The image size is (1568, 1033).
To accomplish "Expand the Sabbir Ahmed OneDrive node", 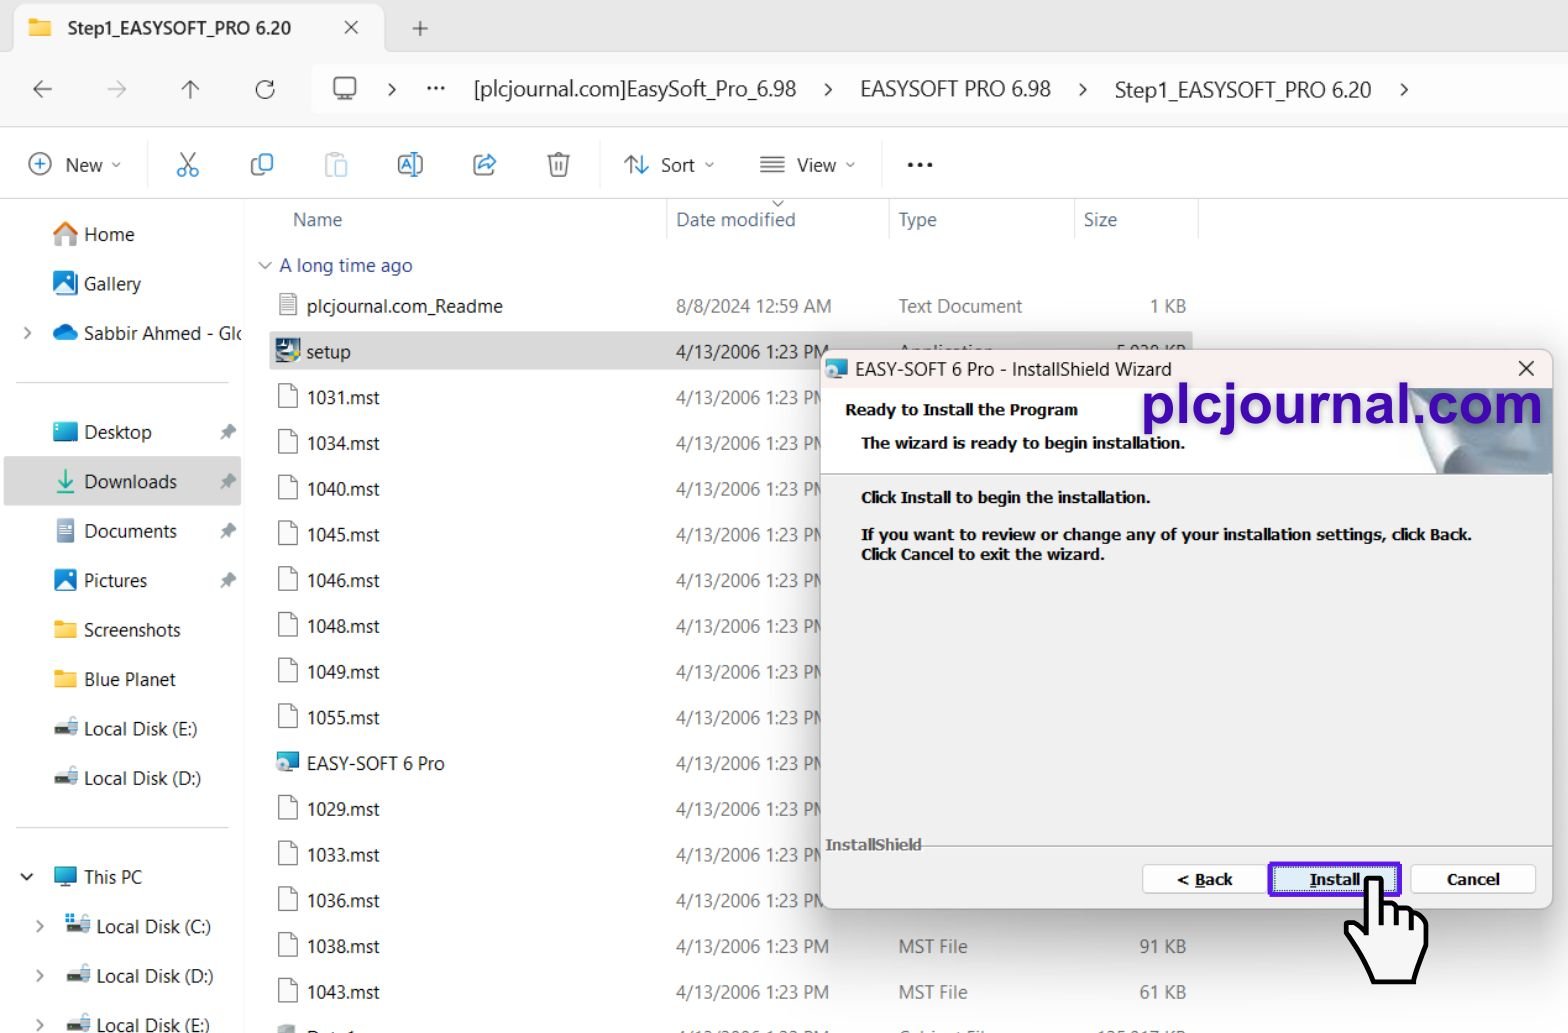I will 27,333.
